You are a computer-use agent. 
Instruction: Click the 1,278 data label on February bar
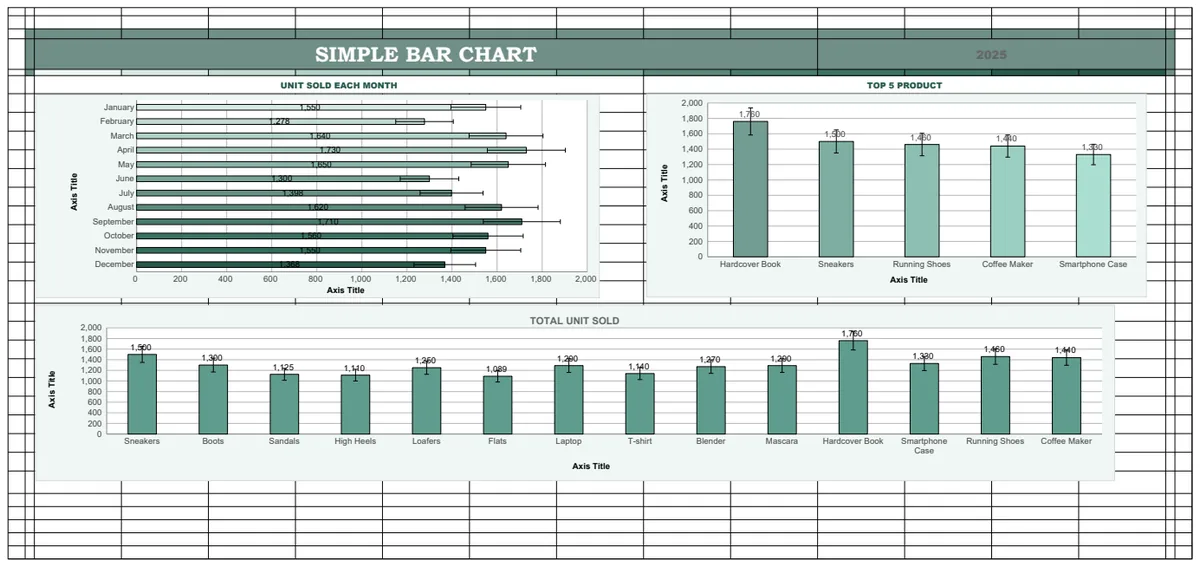coord(279,121)
